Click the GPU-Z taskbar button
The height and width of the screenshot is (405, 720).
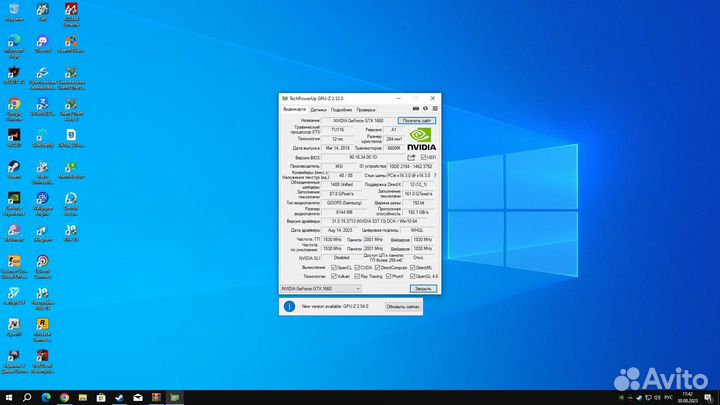click(x=174, y=398)
